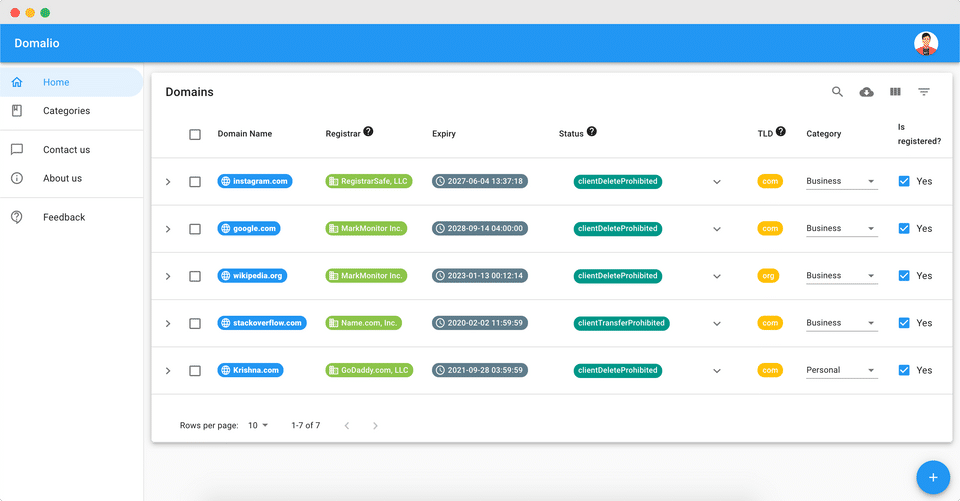
Task: Open Category dropdown for wikipedia.org
Action: click(842, 276)
